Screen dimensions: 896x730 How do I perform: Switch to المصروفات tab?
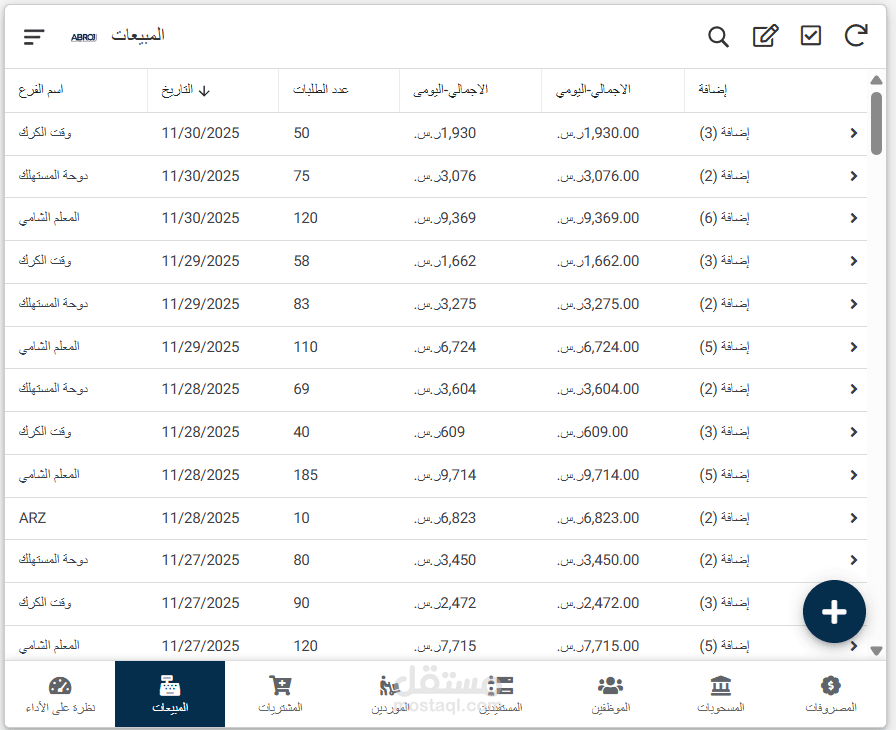pyautogui.click(x=831, y=694)
